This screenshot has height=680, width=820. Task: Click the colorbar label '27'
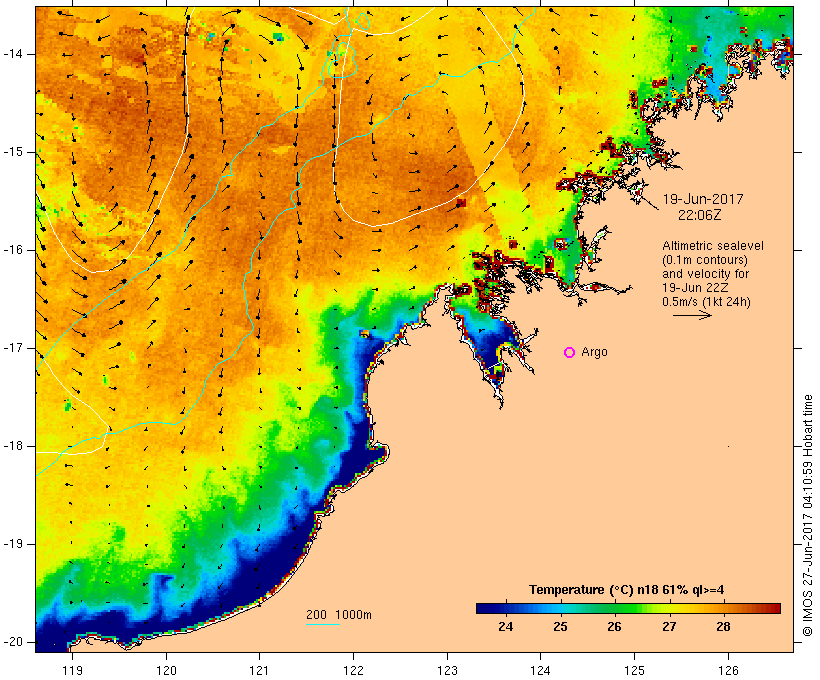669,627
